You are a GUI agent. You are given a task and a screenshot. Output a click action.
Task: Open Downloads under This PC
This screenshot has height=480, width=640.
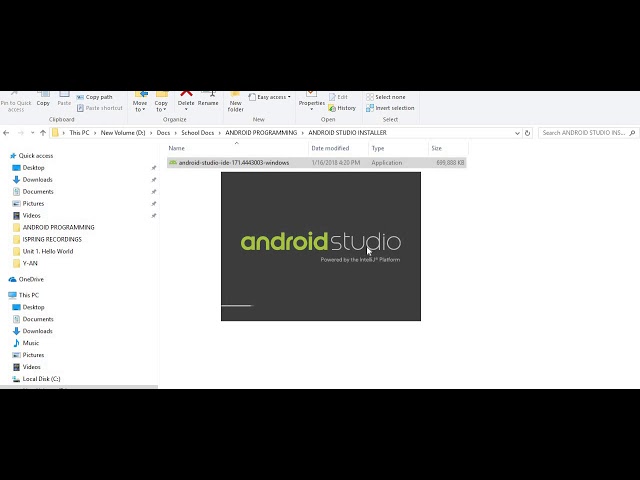[x=38, y=331]
